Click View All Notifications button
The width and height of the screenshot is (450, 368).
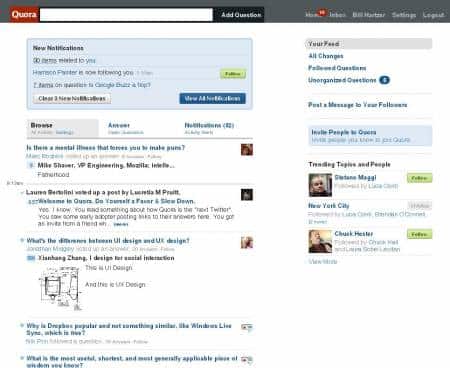pyautogui.click(x=213, y=98)
